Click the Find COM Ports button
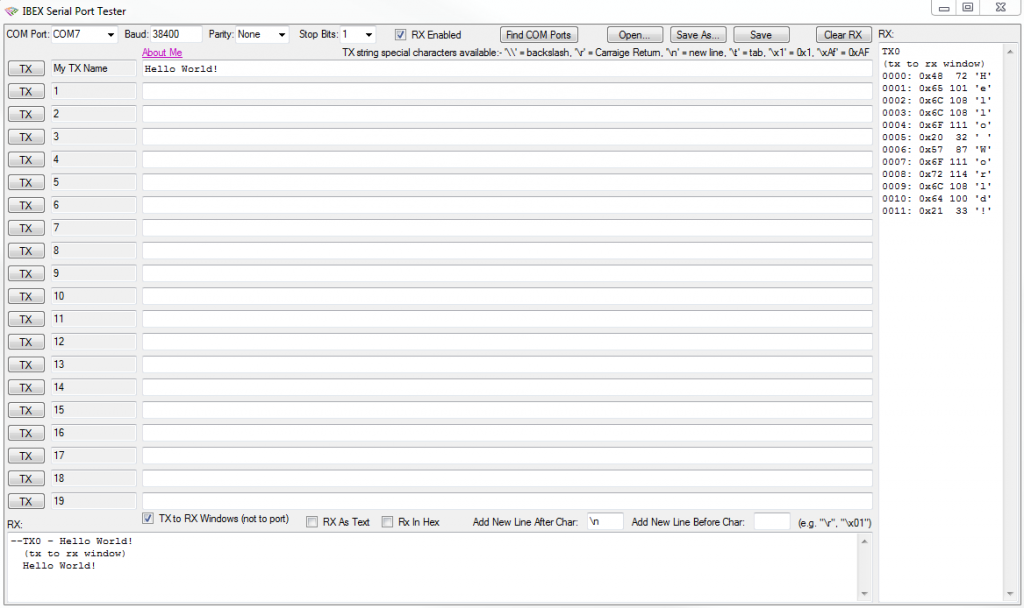Image resolution: width=1024 pixels, height=608 pixels. (538, 33)
